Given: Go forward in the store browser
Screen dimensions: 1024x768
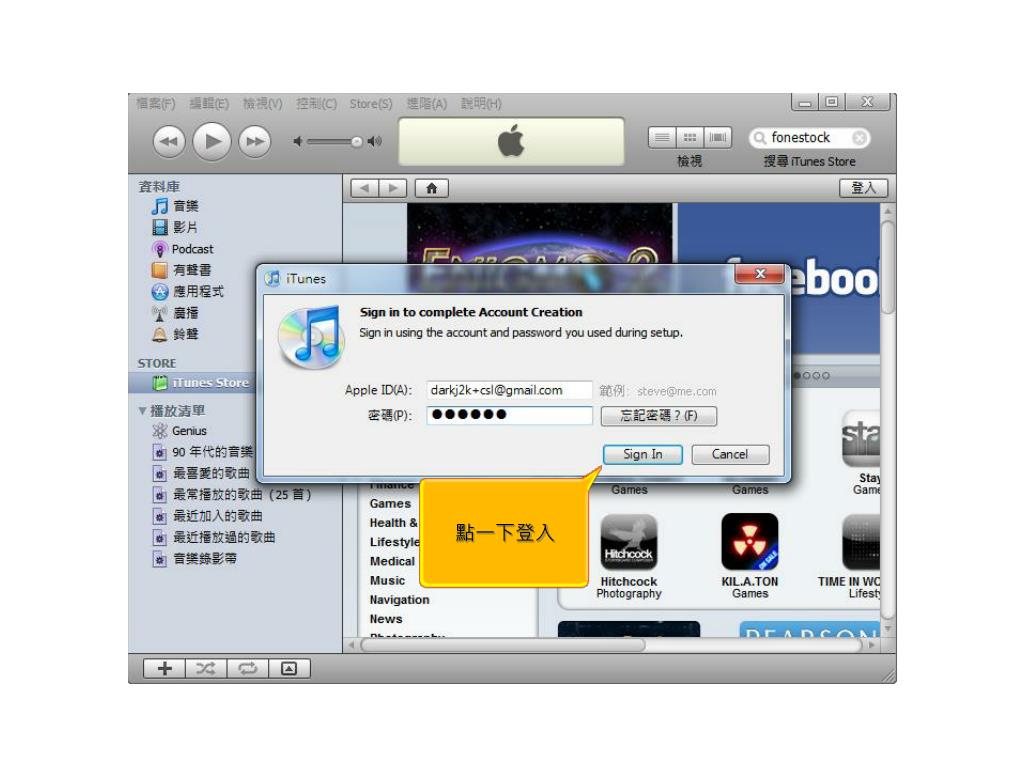Looking at the screenshot, I should pyautogui.click(x=392, y=188).
